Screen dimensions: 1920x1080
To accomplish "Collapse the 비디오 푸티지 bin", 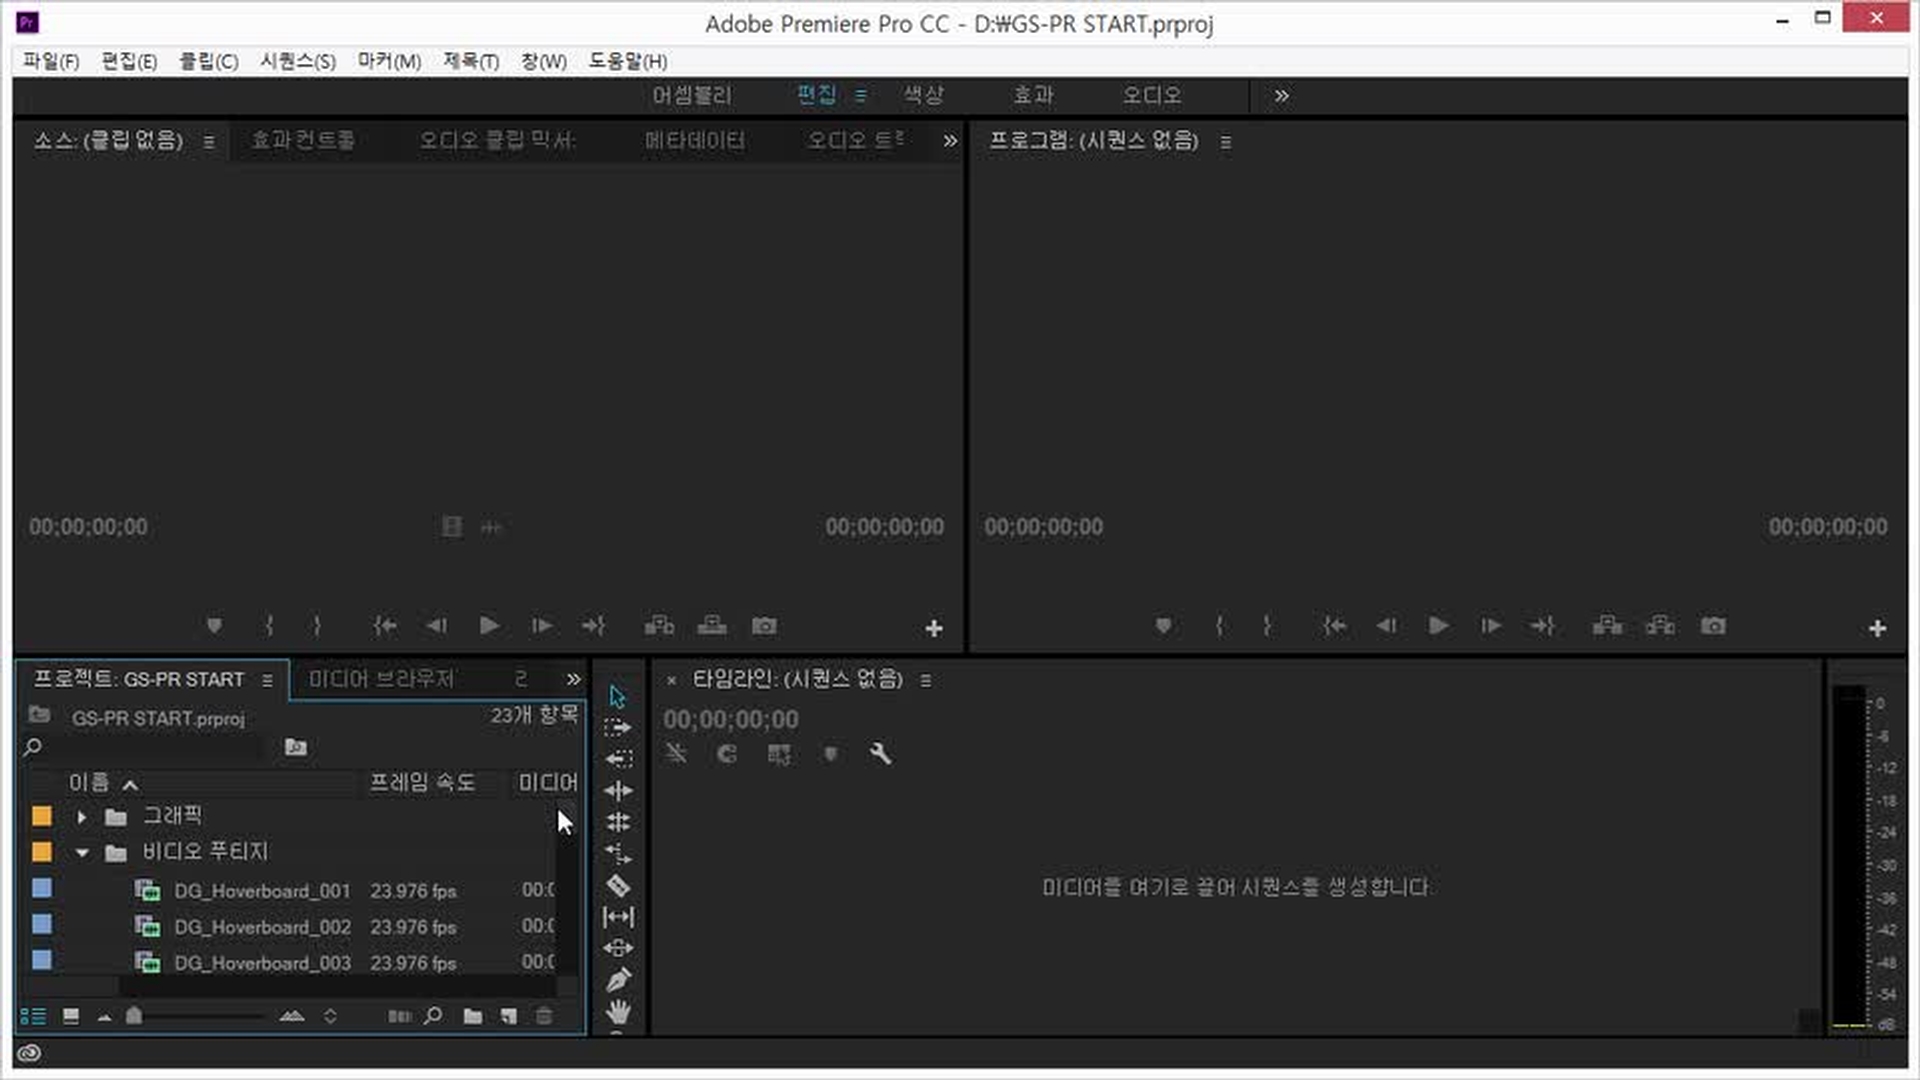I will [82, 853].
